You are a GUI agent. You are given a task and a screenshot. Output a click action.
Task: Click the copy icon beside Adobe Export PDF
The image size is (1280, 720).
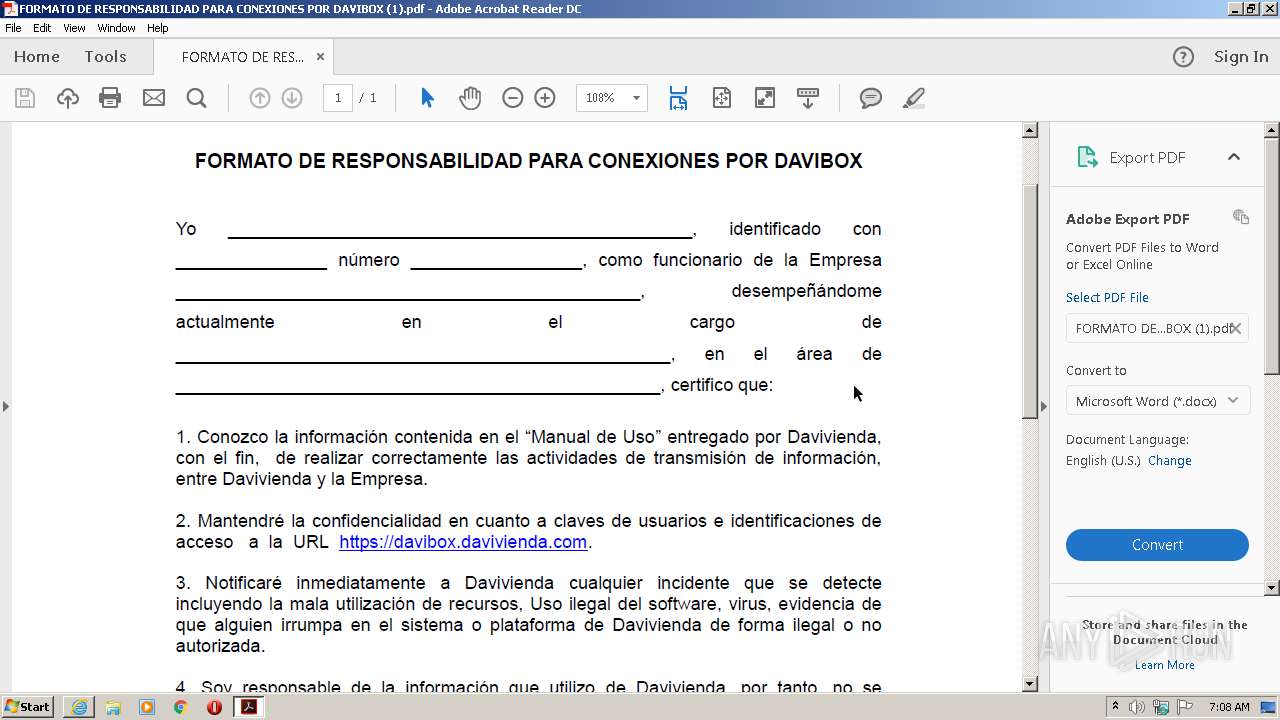(1241, 217)
